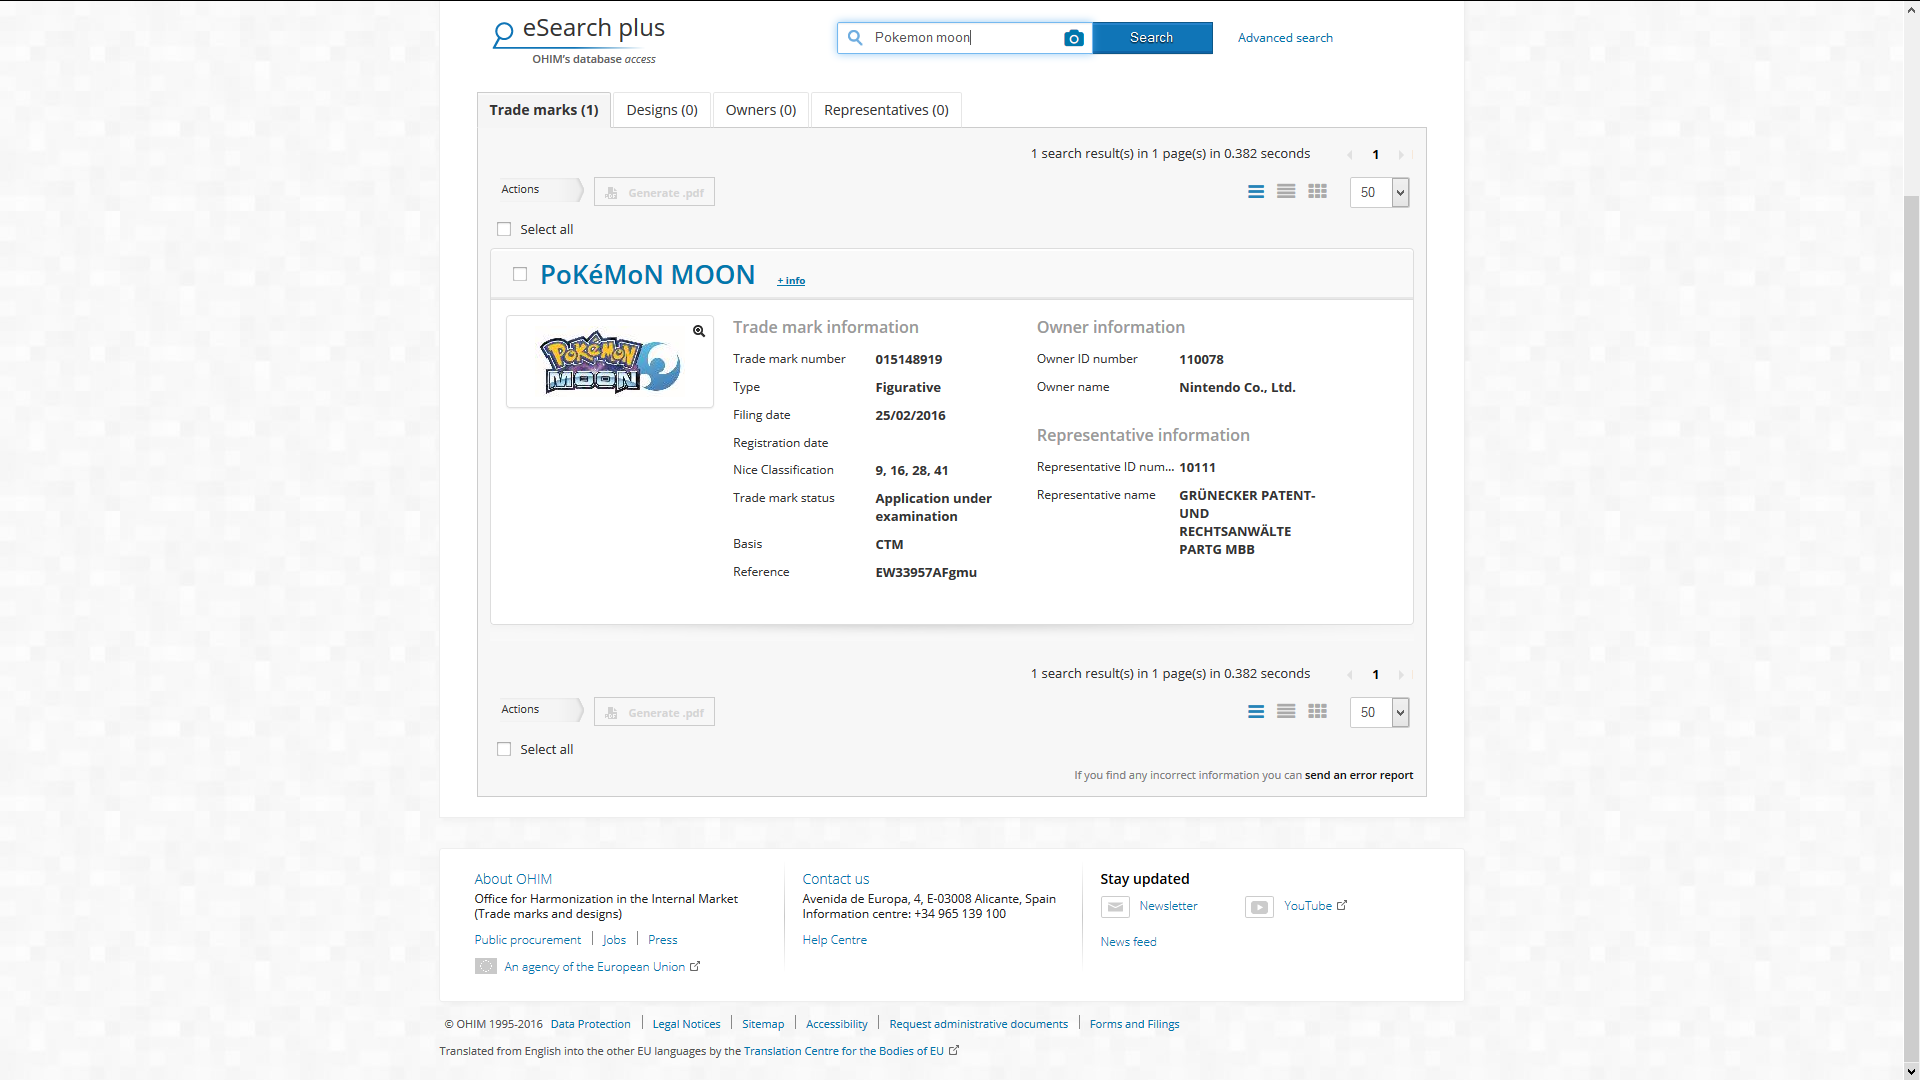Tick the bottom Select all checkbox
The image size is (1920, 1080).
click(x=504, y=749)
